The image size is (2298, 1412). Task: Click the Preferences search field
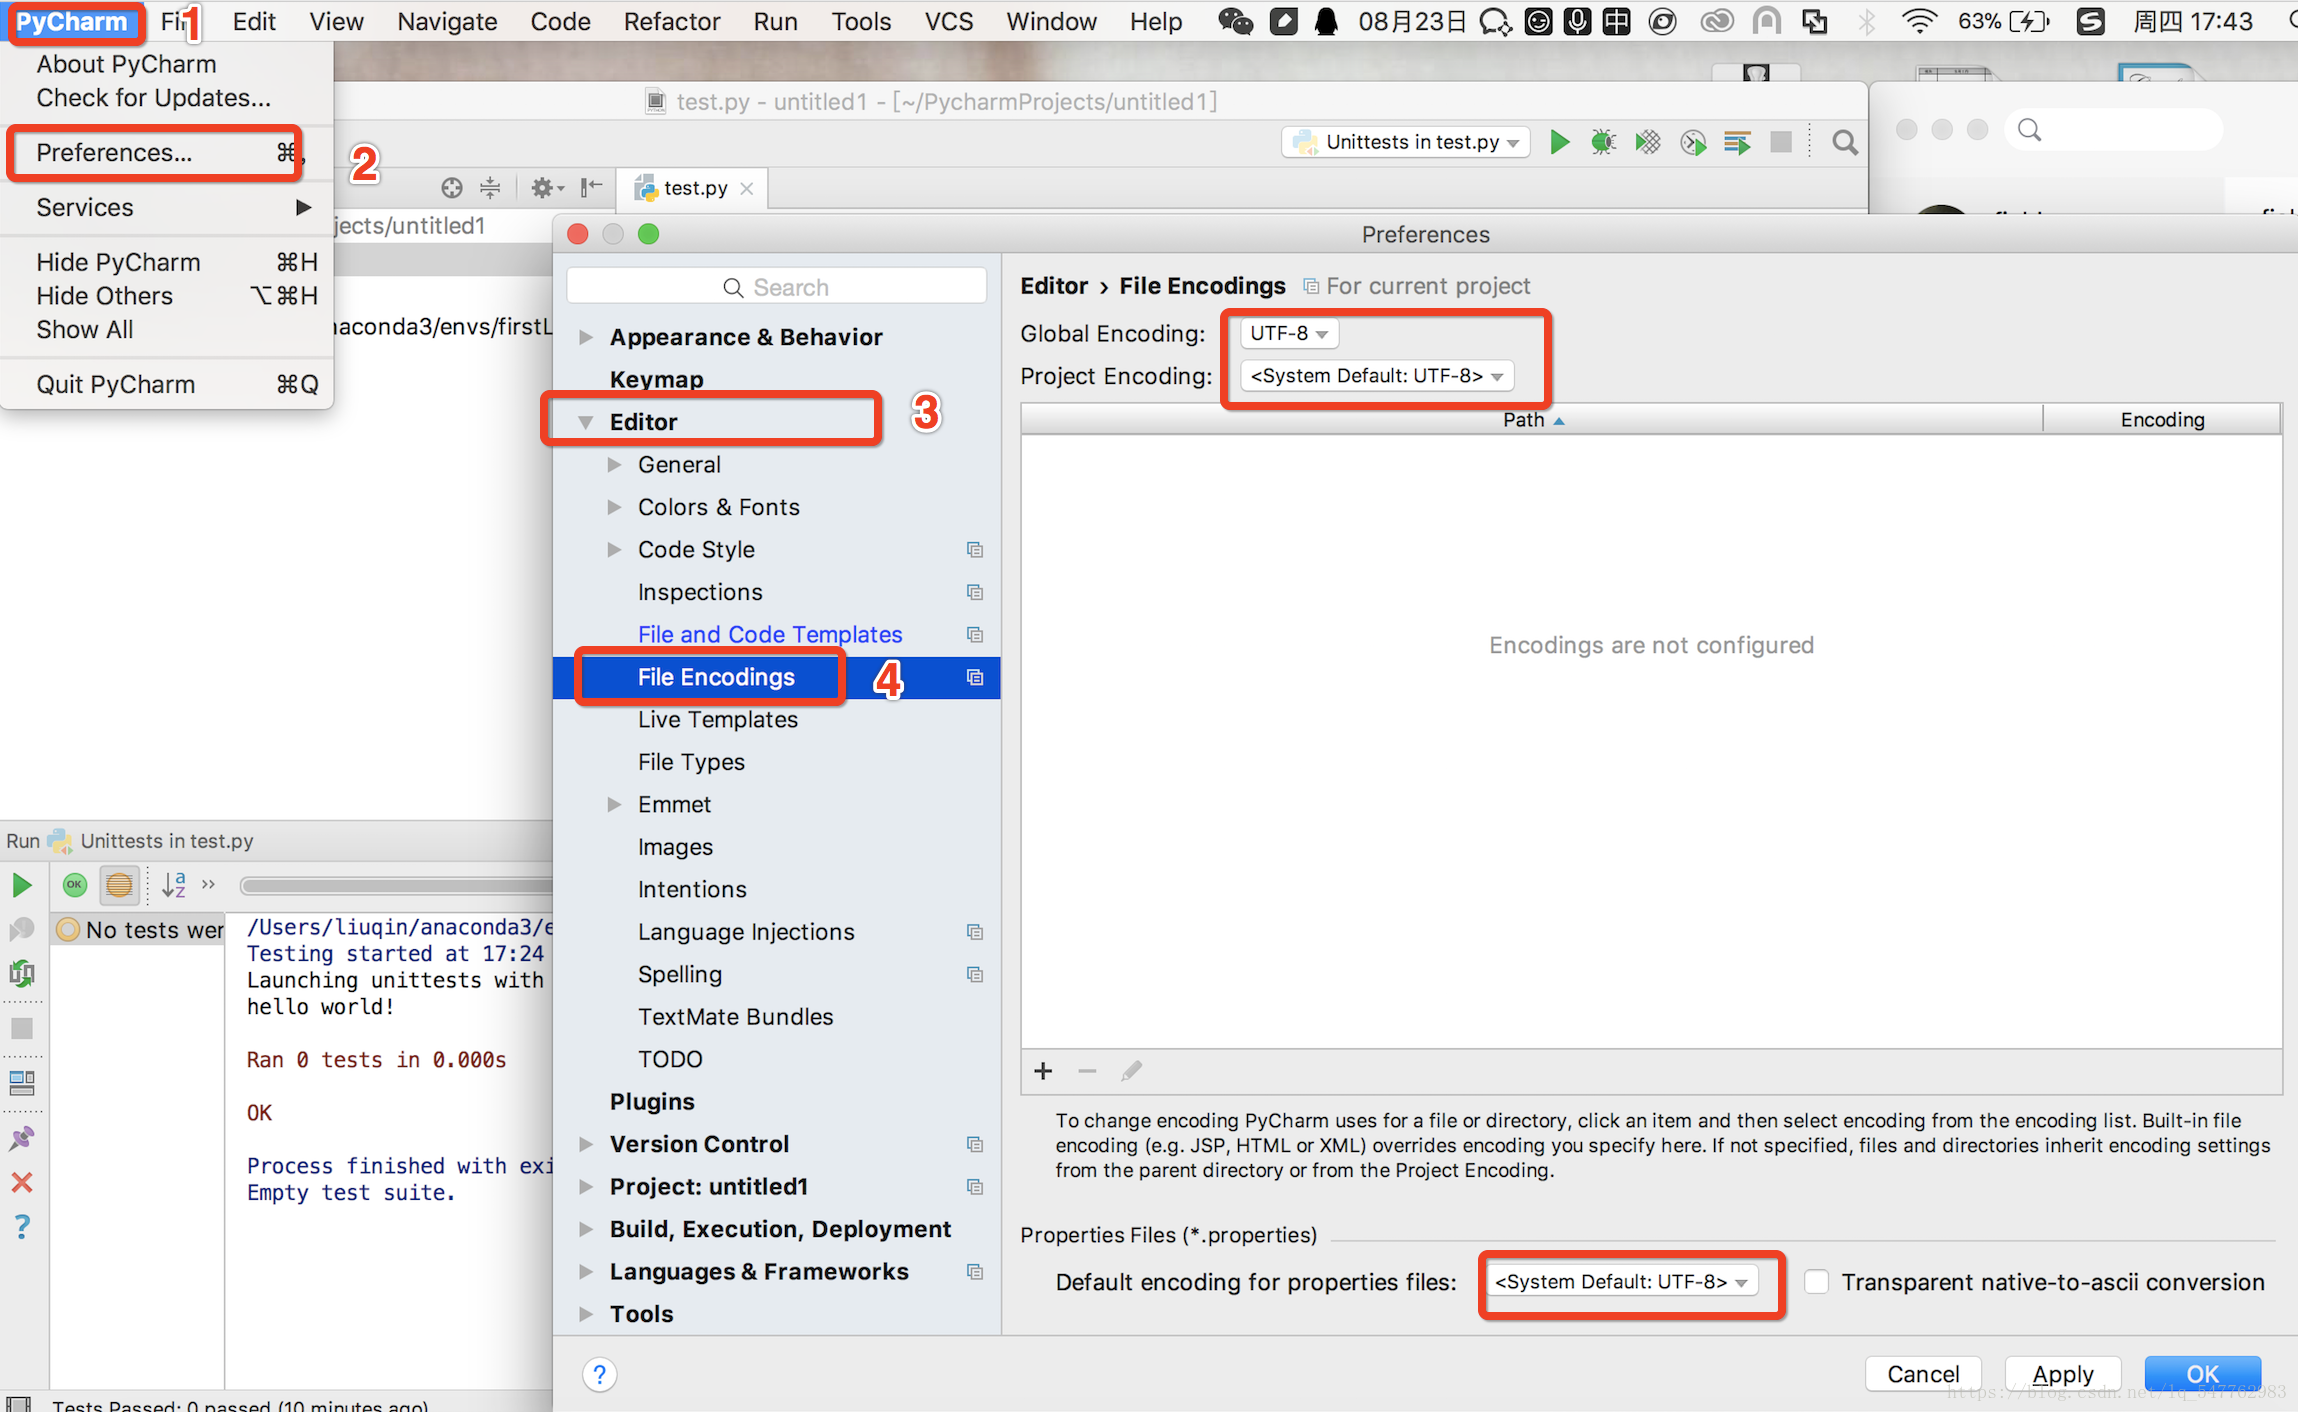coord(777,287)
